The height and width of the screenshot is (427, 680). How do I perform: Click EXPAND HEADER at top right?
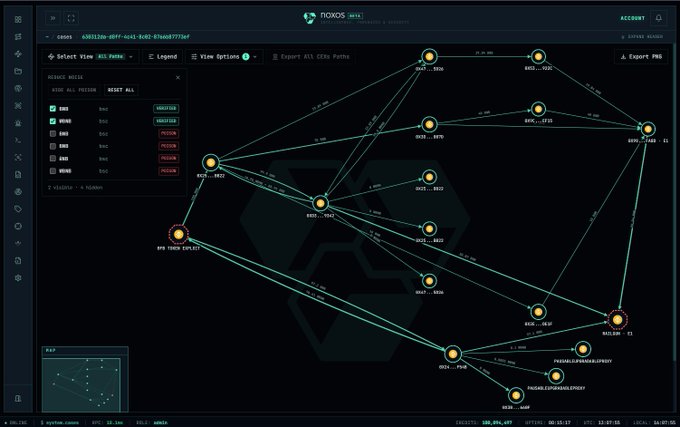pos(642,37)
